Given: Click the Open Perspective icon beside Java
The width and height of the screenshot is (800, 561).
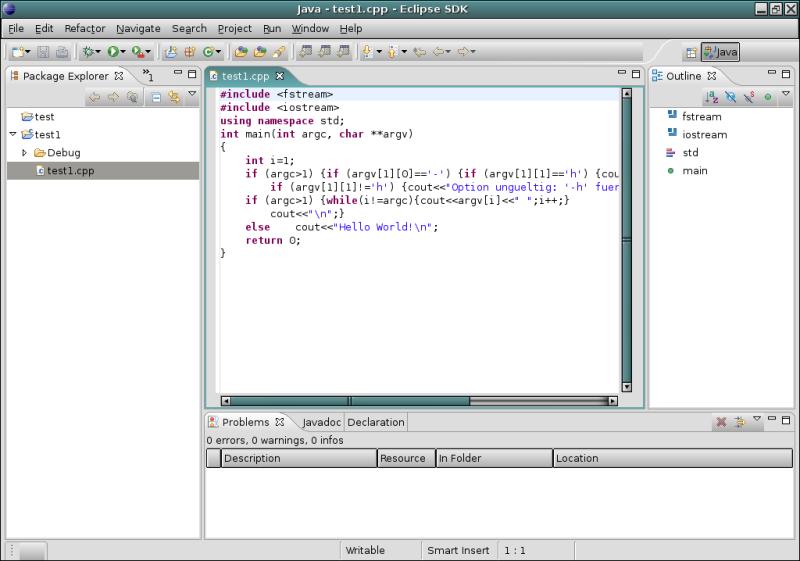Looking at the screenshot, I should point(691,52).
